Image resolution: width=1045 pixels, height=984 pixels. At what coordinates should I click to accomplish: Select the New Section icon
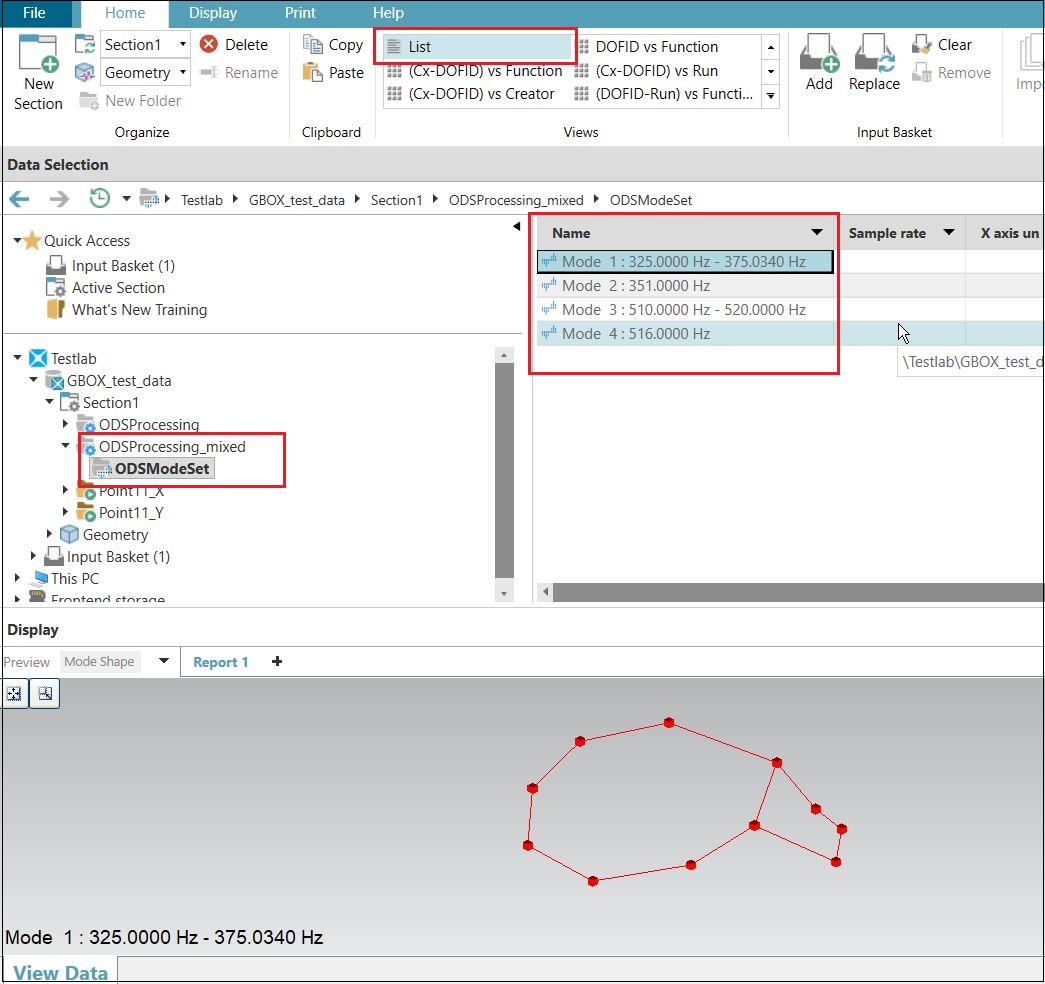pos(37,67)
